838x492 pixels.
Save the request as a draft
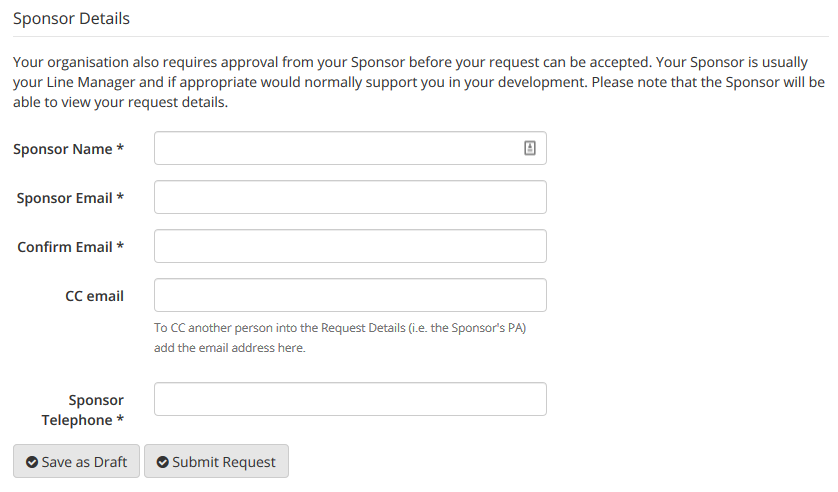76,461
